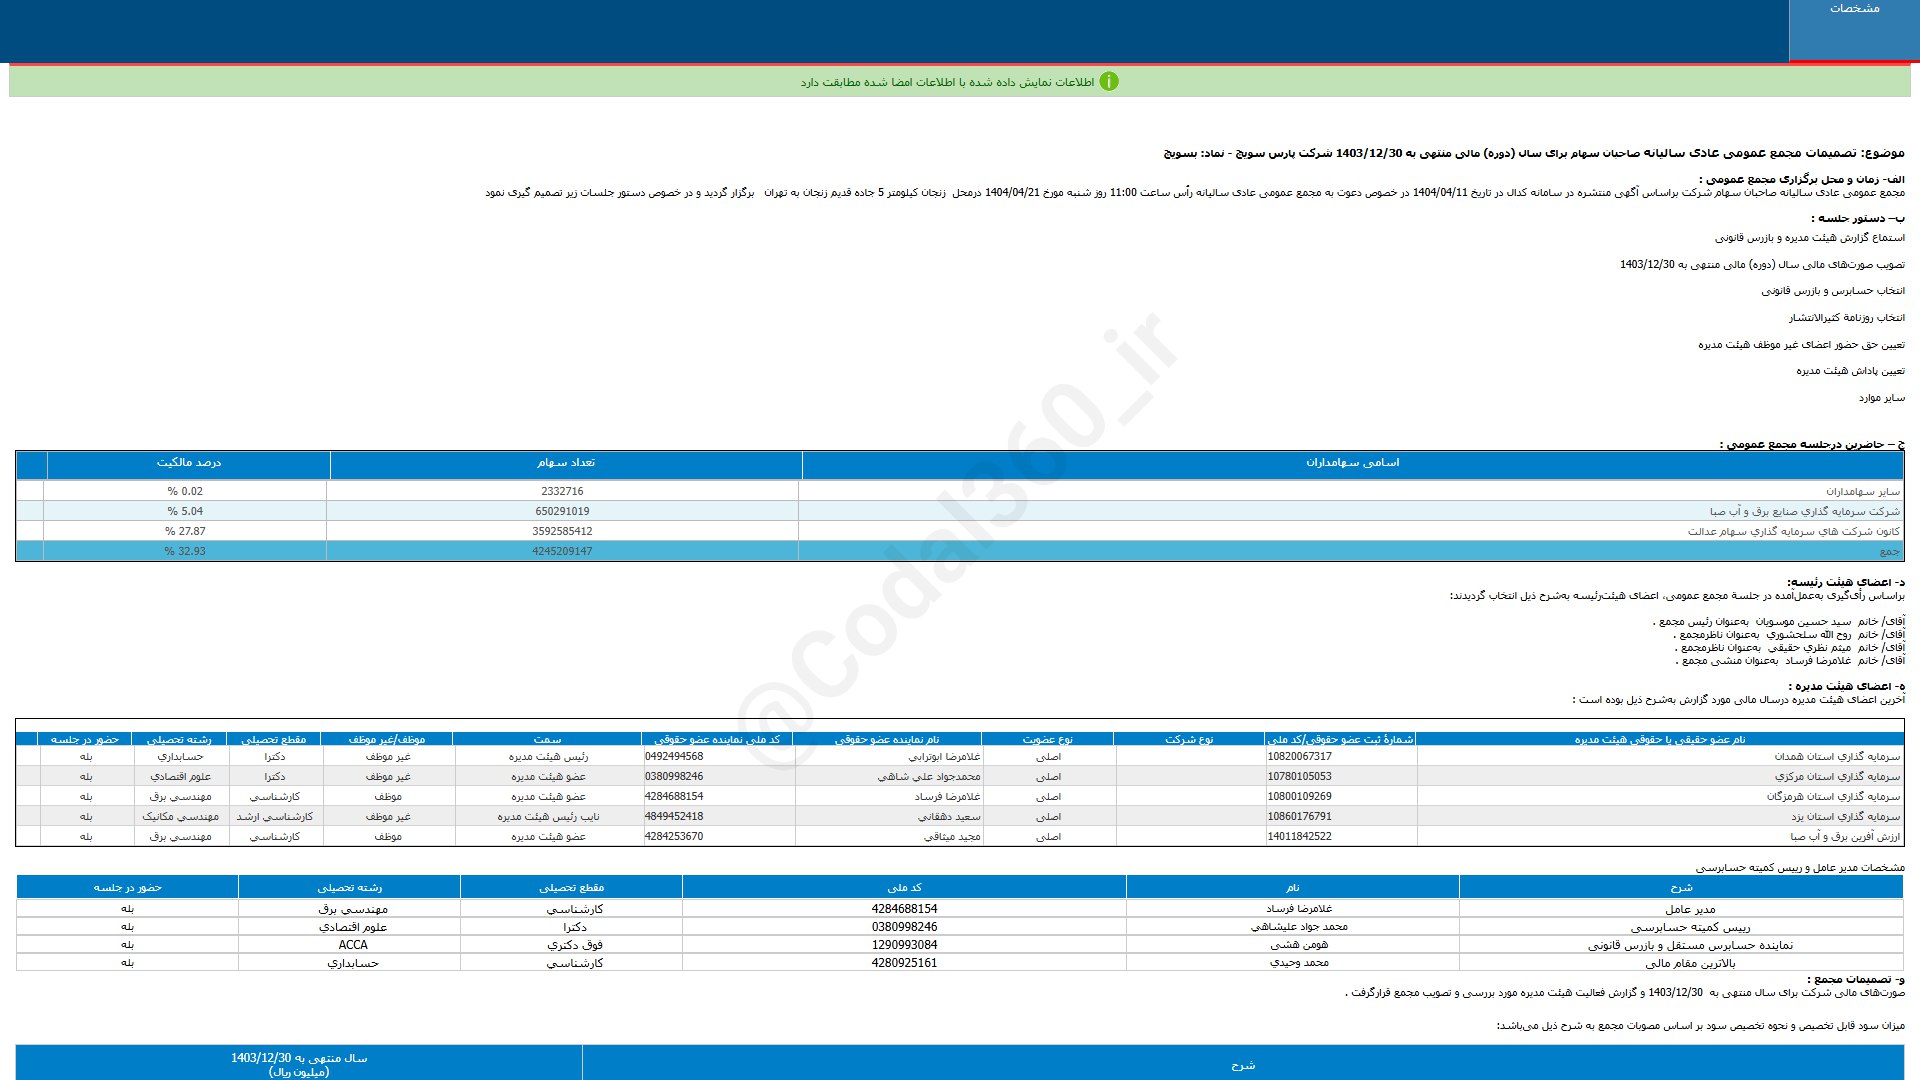Select board member سرمایه گذاری استان یزد
Viewport: 1920px width, 1080px height.
click(x=1845, y=817)
